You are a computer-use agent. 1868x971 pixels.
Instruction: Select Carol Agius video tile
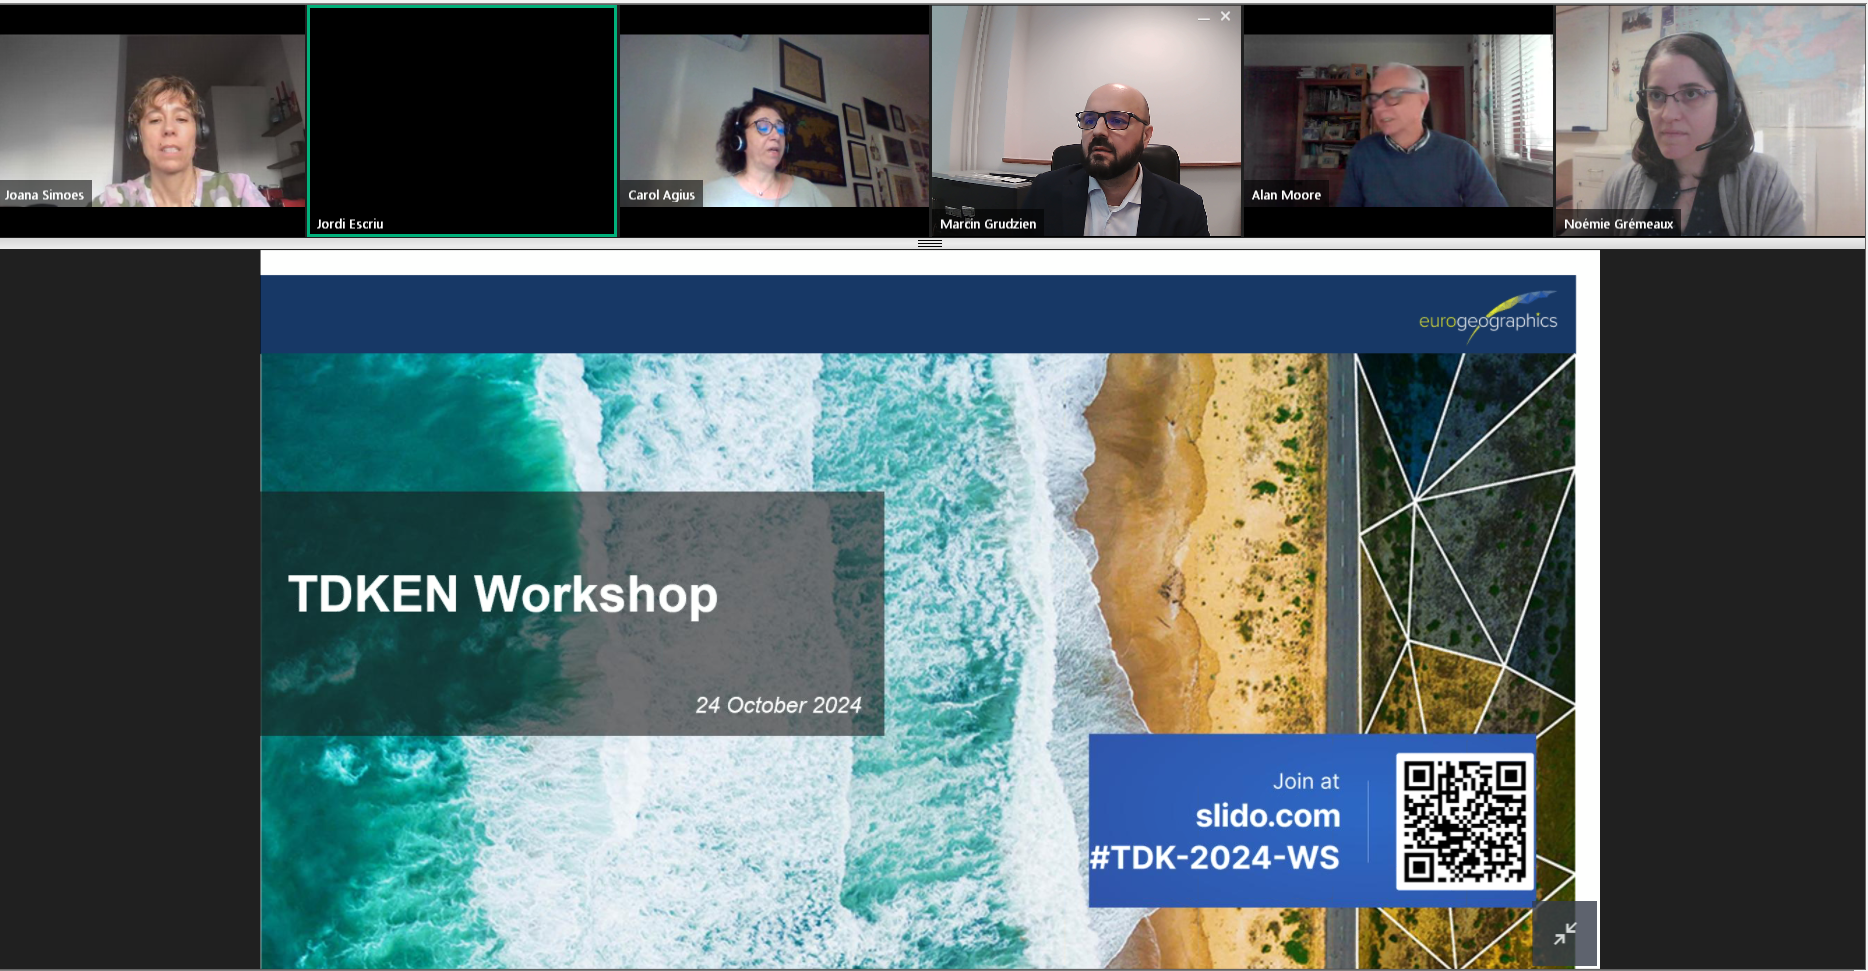pos(774,120)
